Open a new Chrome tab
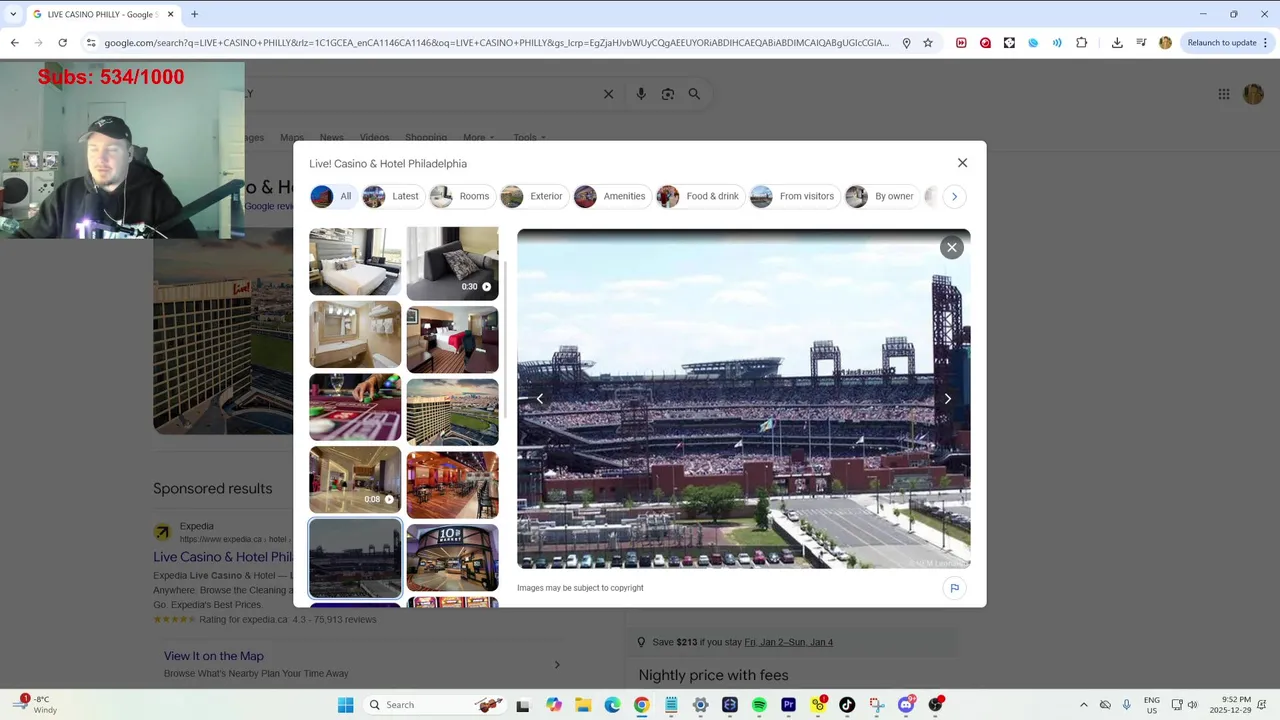Screen dimensions: 1280x720 tap(194, 14)
